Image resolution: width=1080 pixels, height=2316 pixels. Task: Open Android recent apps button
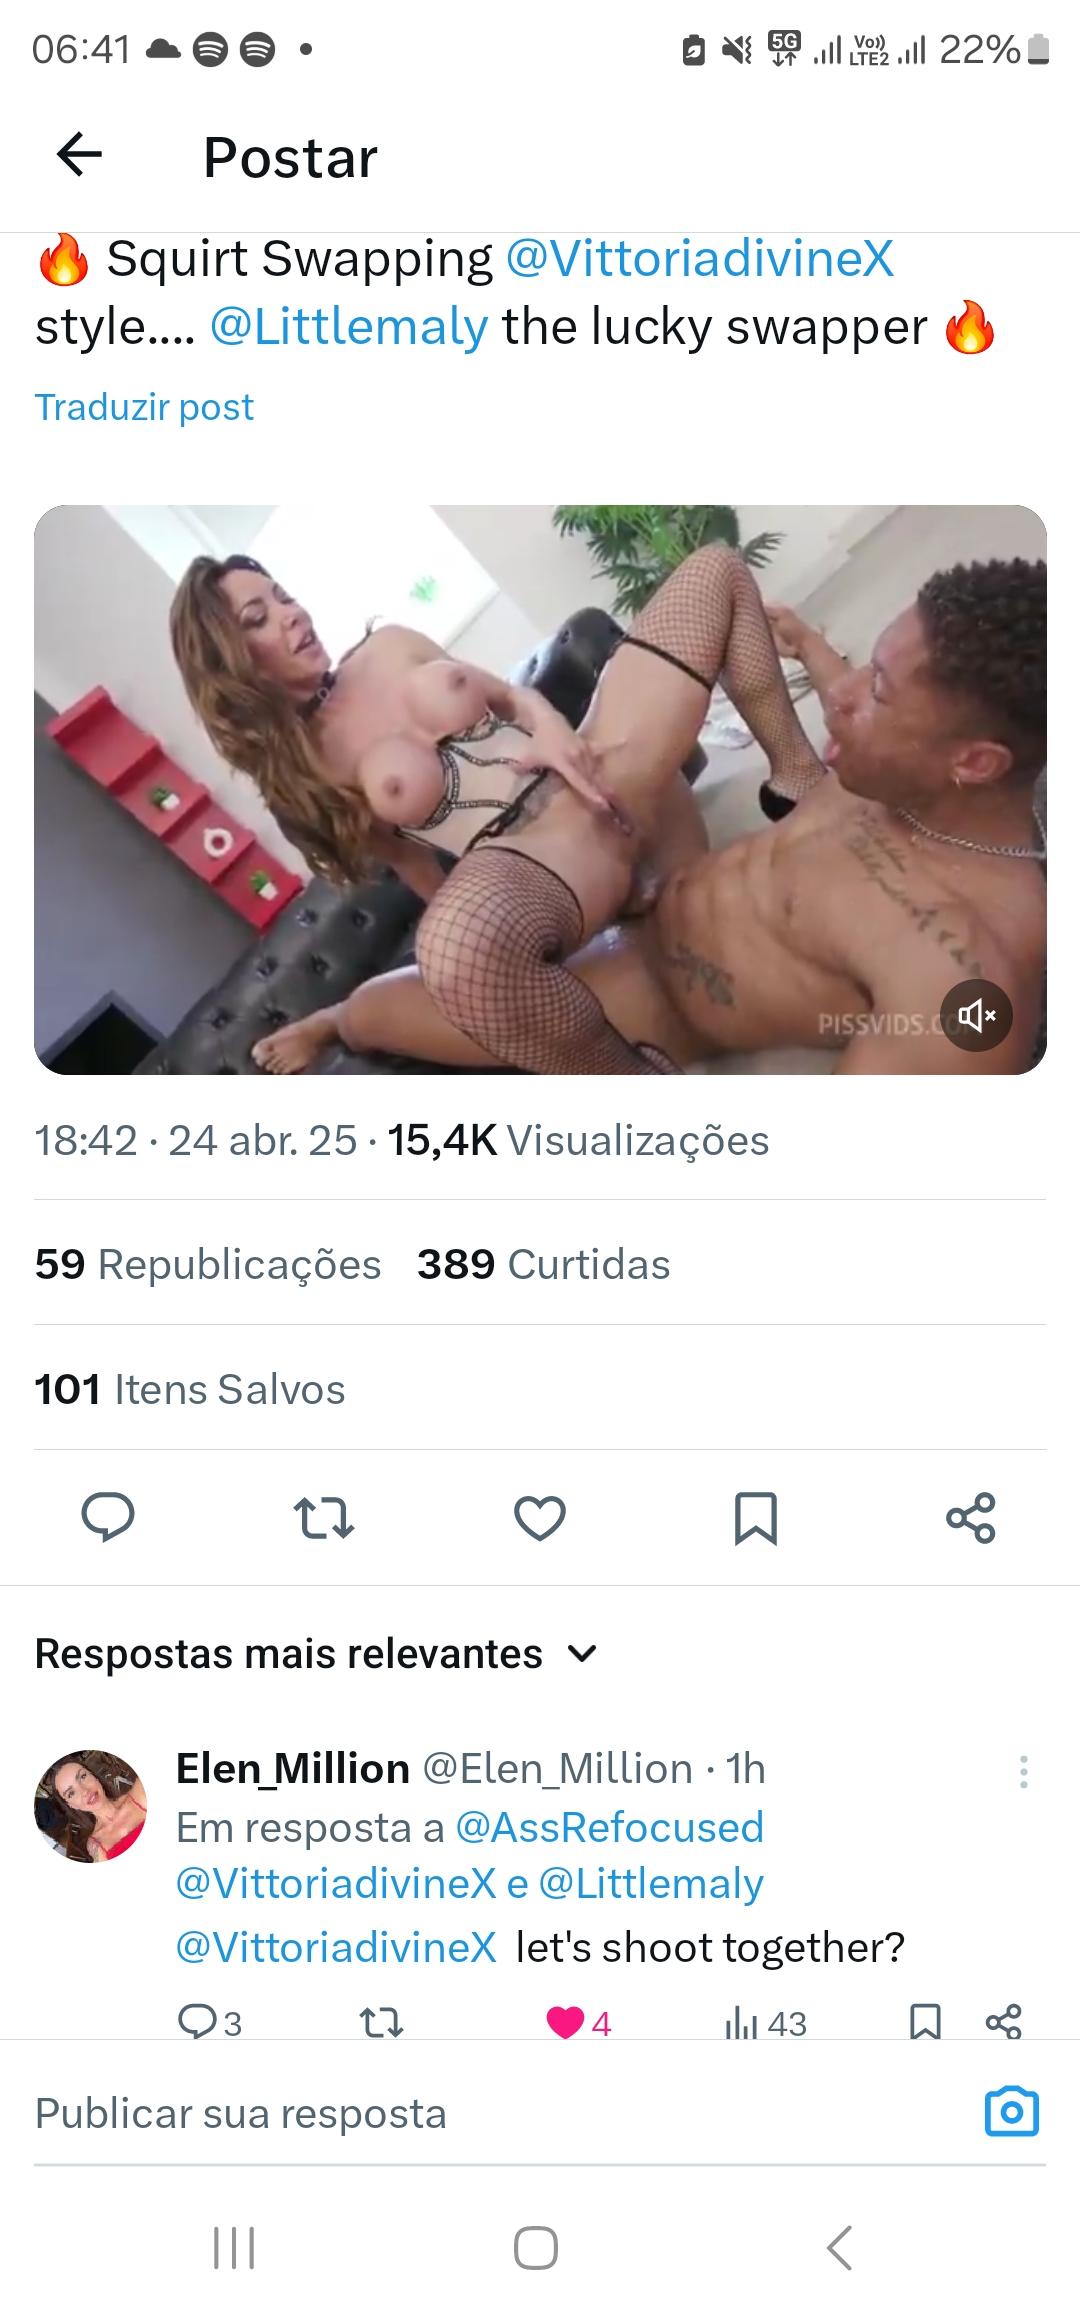coord(234,2248)
